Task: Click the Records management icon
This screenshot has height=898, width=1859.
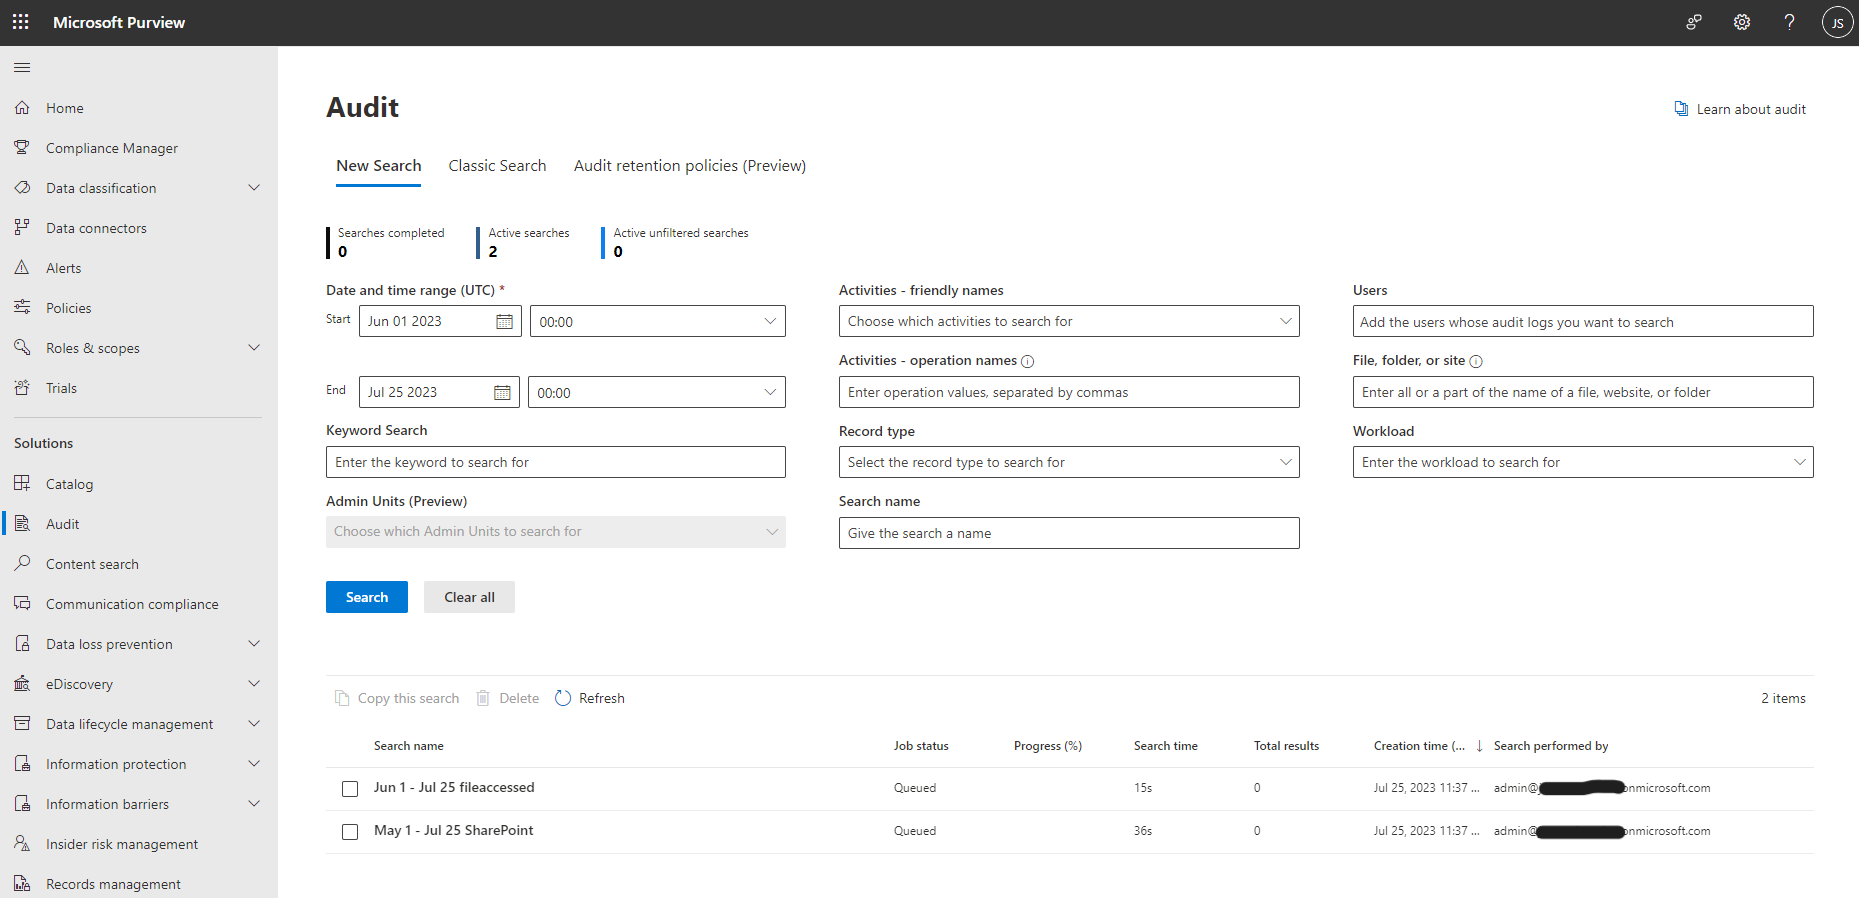Action: [x=22, y=883]
